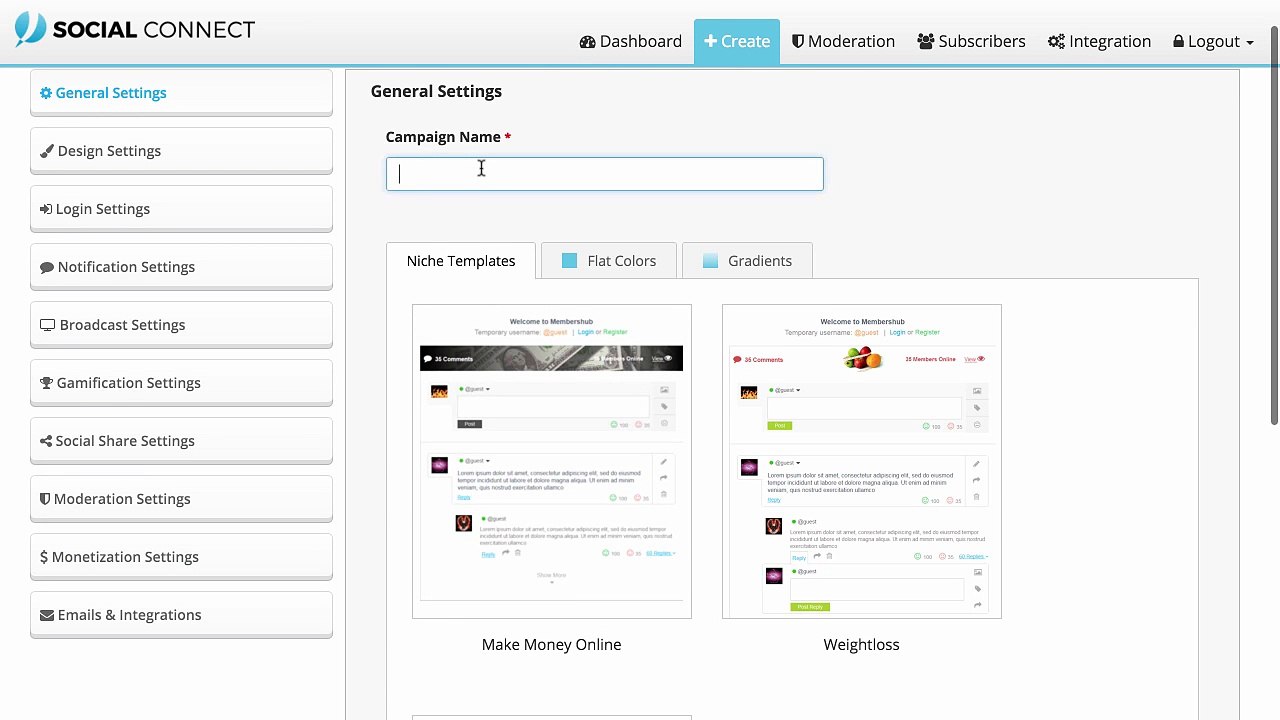
Task: Open the Integration page
Action: tap(1099, 41)
